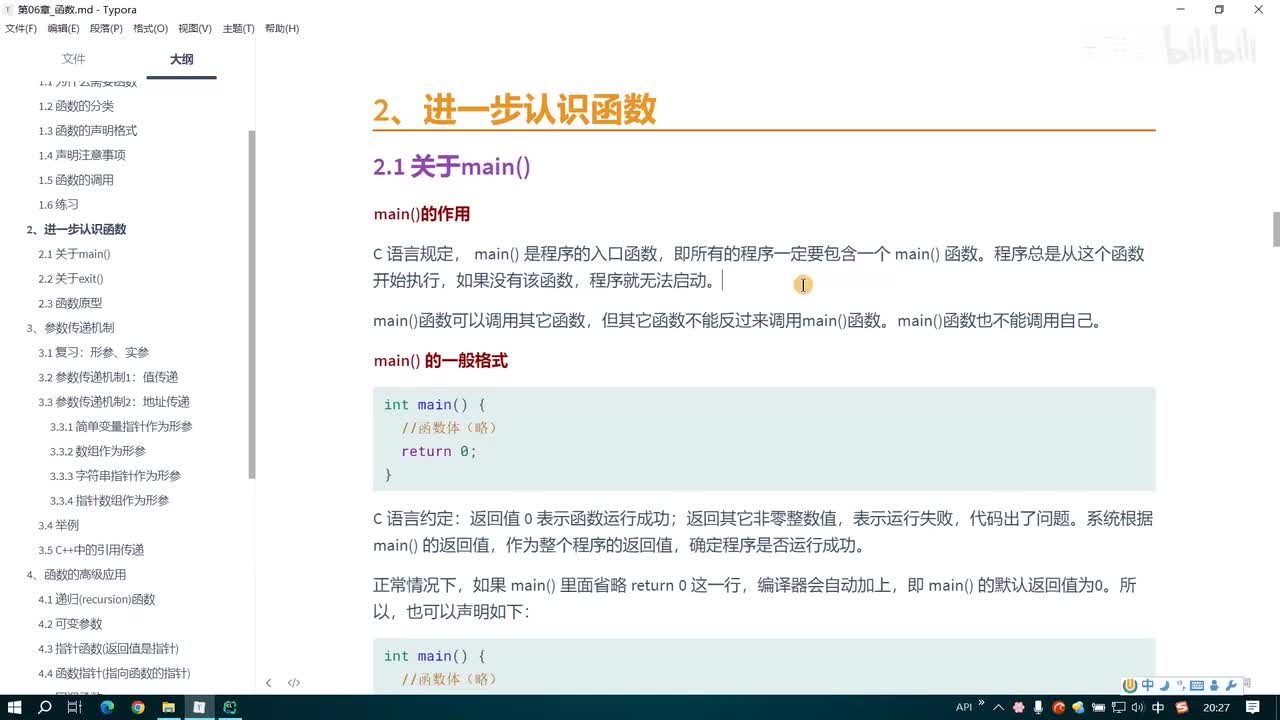The image size is (1280, 720).
Task: Jump to outline item 2.3 函数原型
Action: pos(70,303)
